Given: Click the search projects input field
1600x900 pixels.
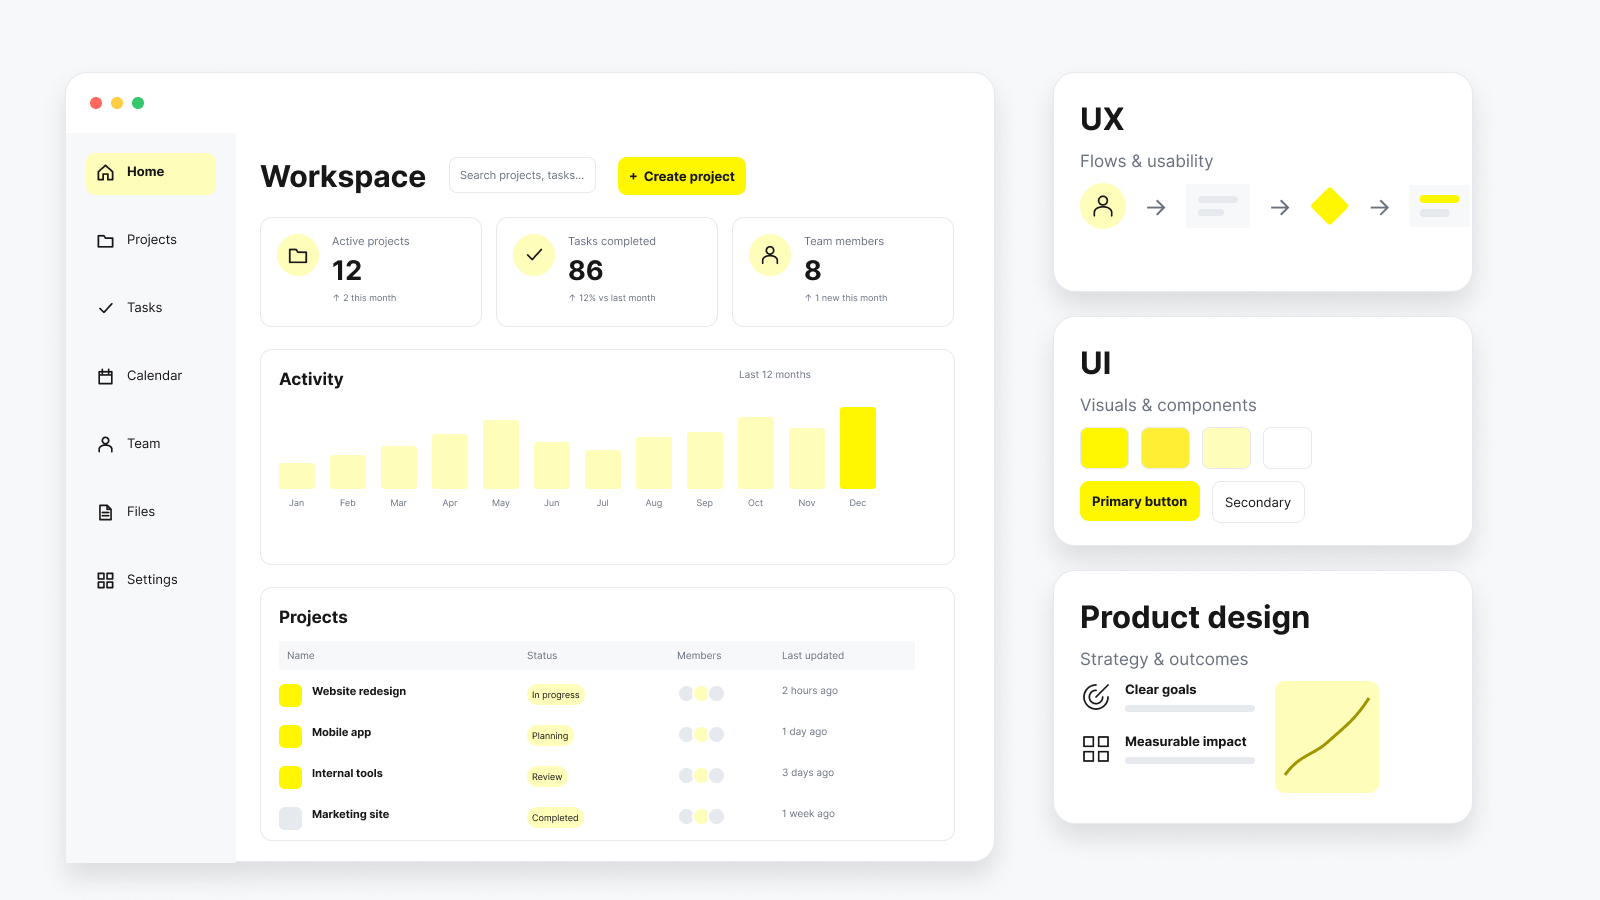Looking at the screenshot, I should click(522, 175).
